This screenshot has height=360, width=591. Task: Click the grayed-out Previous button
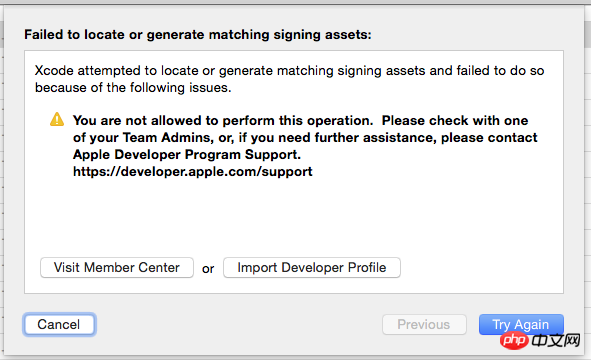point(424,324)
